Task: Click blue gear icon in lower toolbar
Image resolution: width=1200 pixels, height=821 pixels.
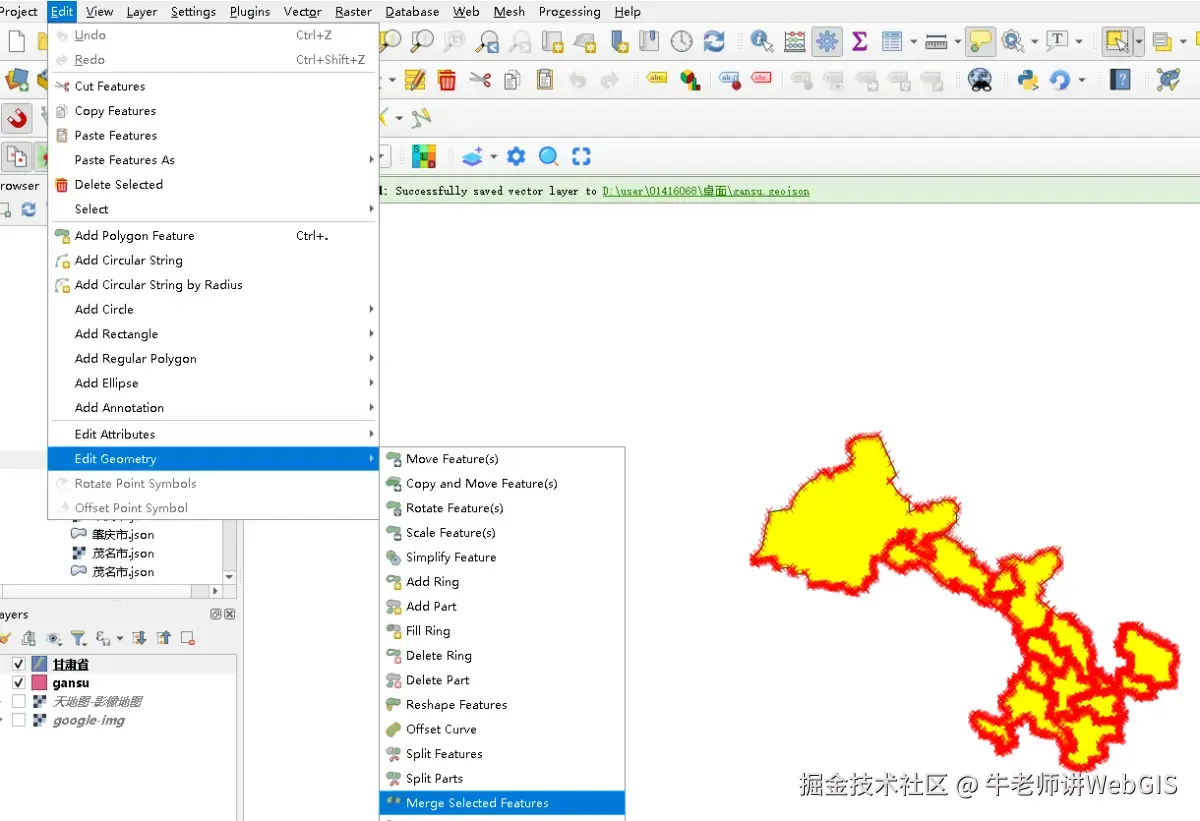Action: click(516, 156)
